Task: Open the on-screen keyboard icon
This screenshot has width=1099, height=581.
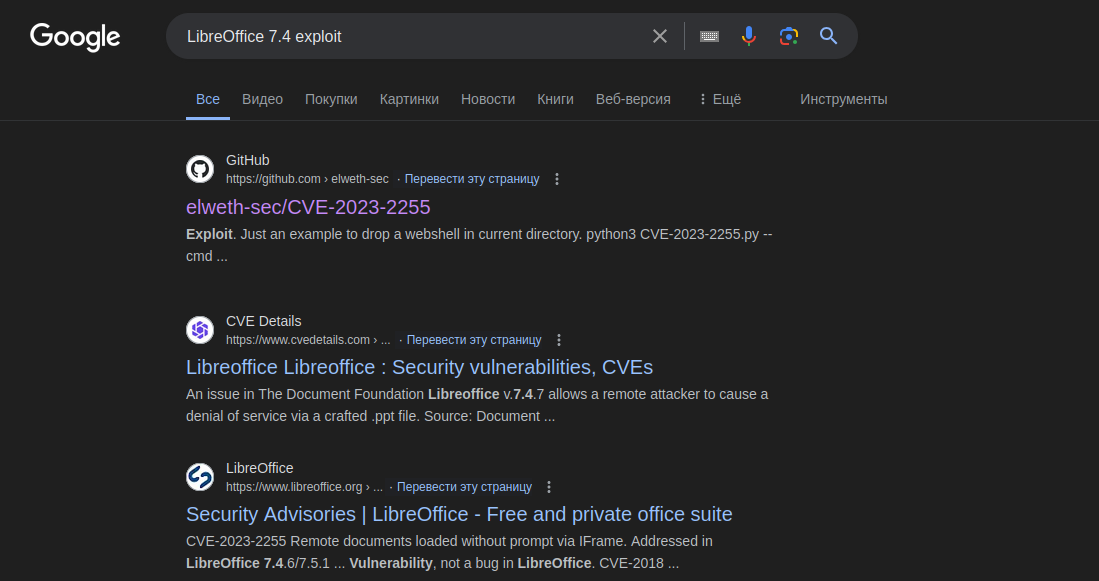Action: pyautogui.click(x=709, y=36)
